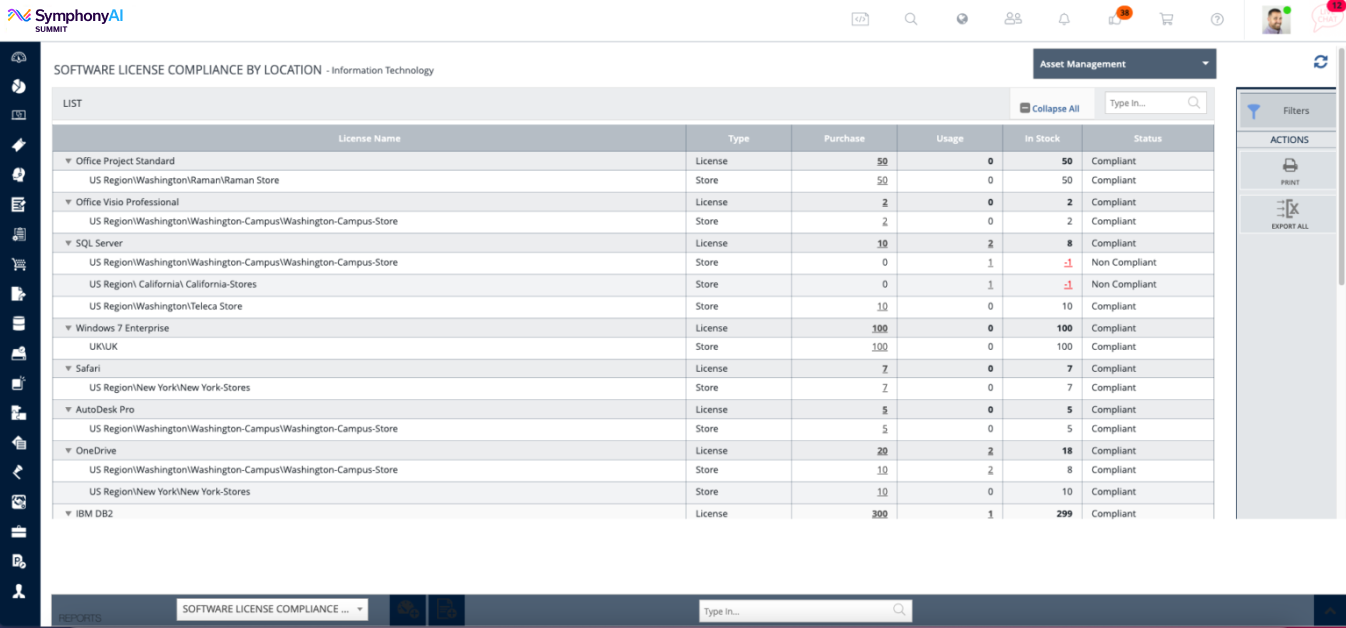Click the Export All spreadsheet icon
Screen dimensions: 1346x628
[1288, 208]
